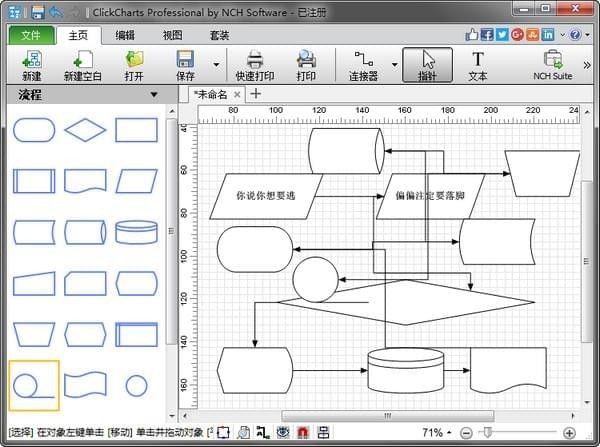Image resolution: width=600 pixels, height=447 pixels.
Task: Expand the 流程 shape category dropdown
Action: click(x=153, y=95)
